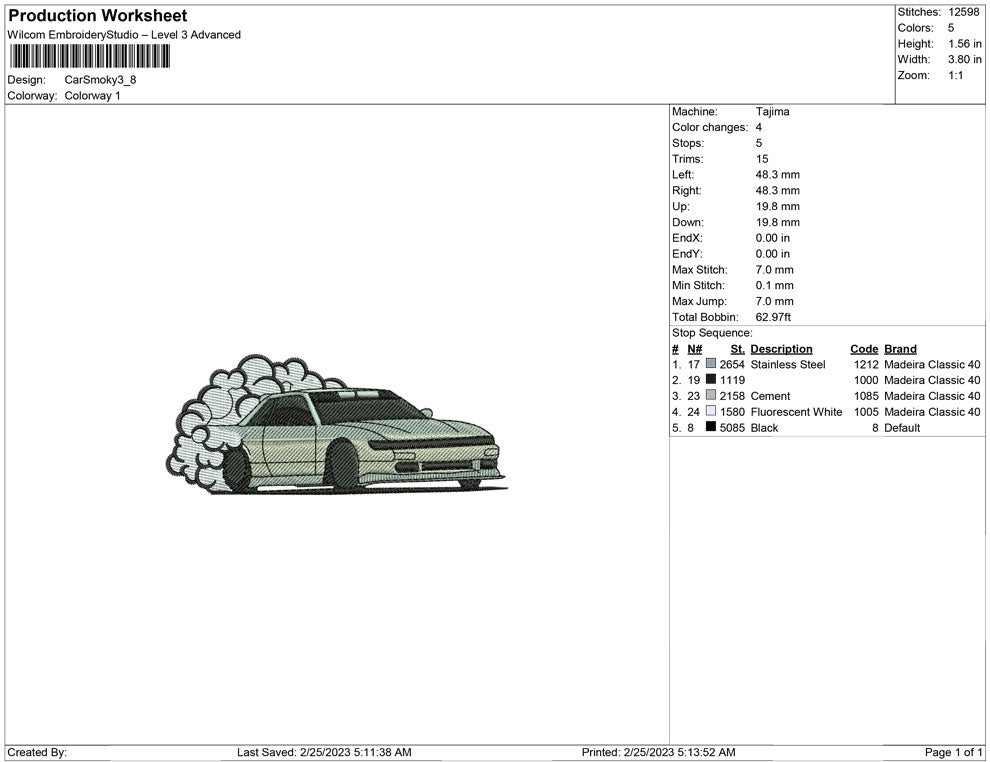The width and height of the screenshot is (990, 762).
Task: Click the St. column header
Action: [x=737, y=349]
